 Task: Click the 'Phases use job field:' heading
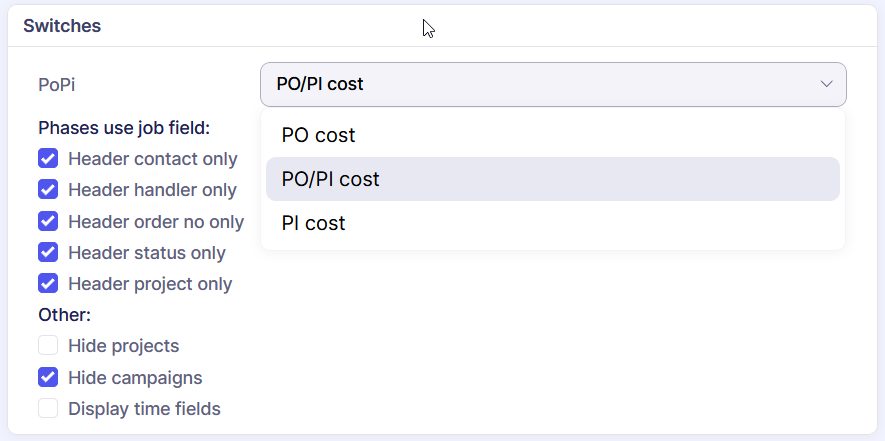point(124,128)
